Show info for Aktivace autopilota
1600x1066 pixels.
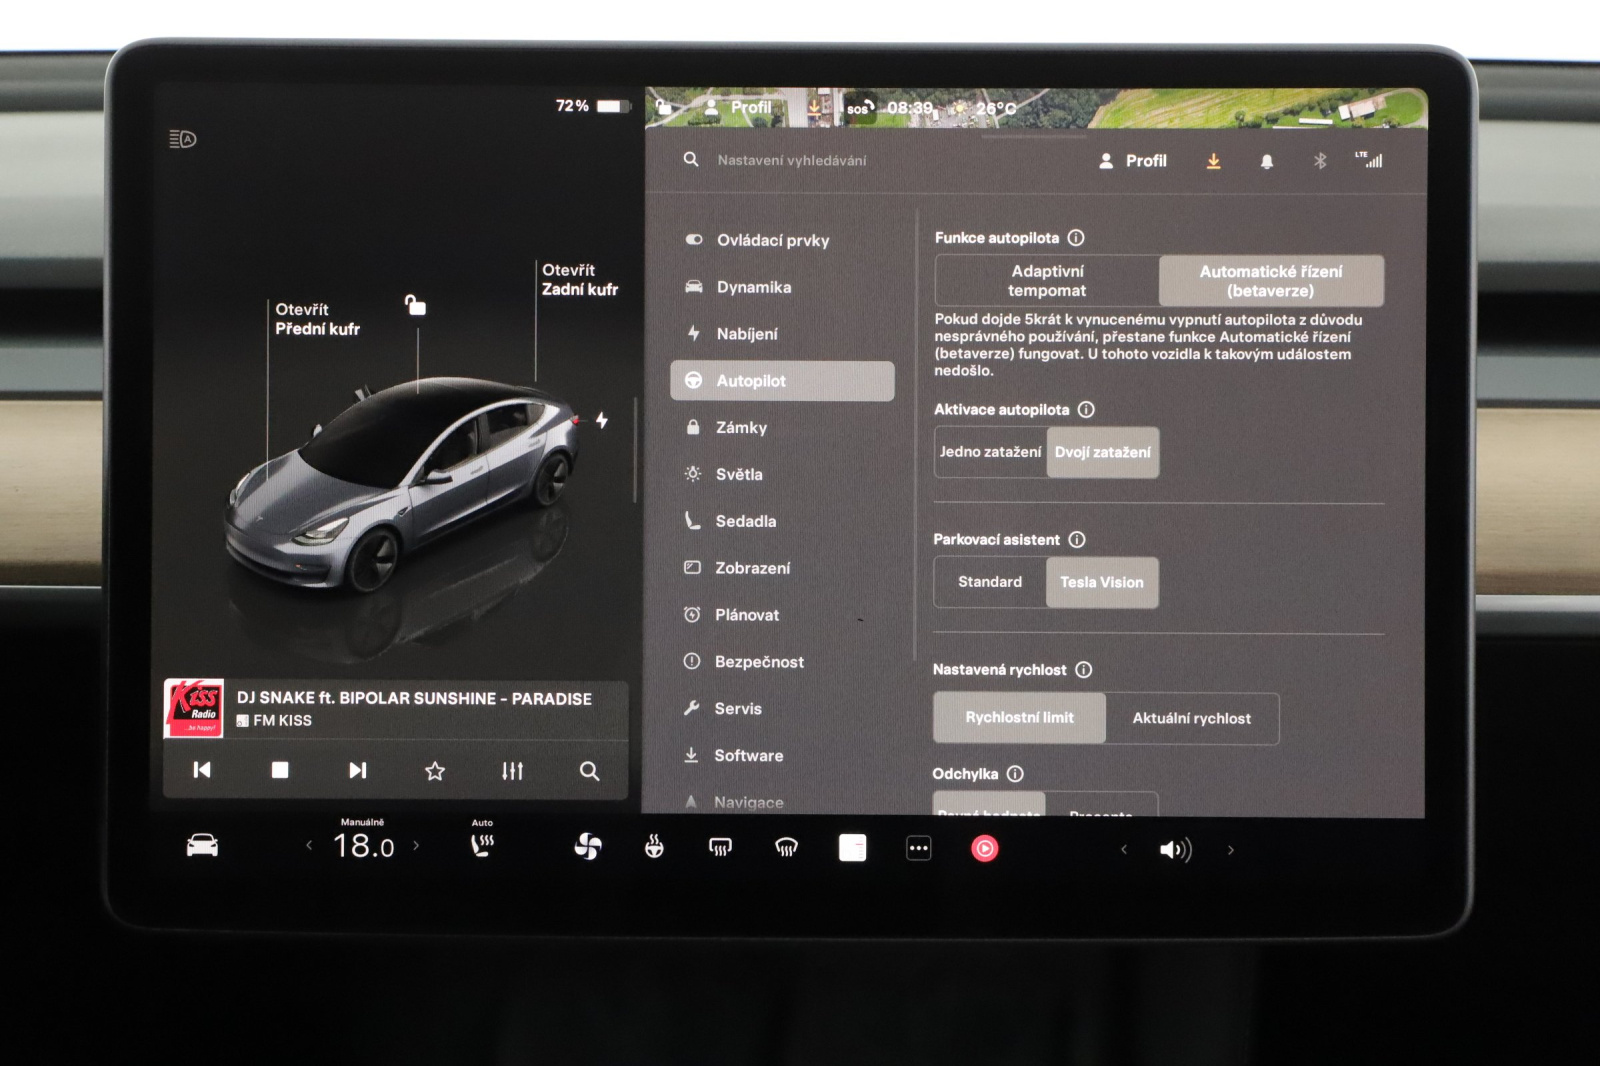1086,410
